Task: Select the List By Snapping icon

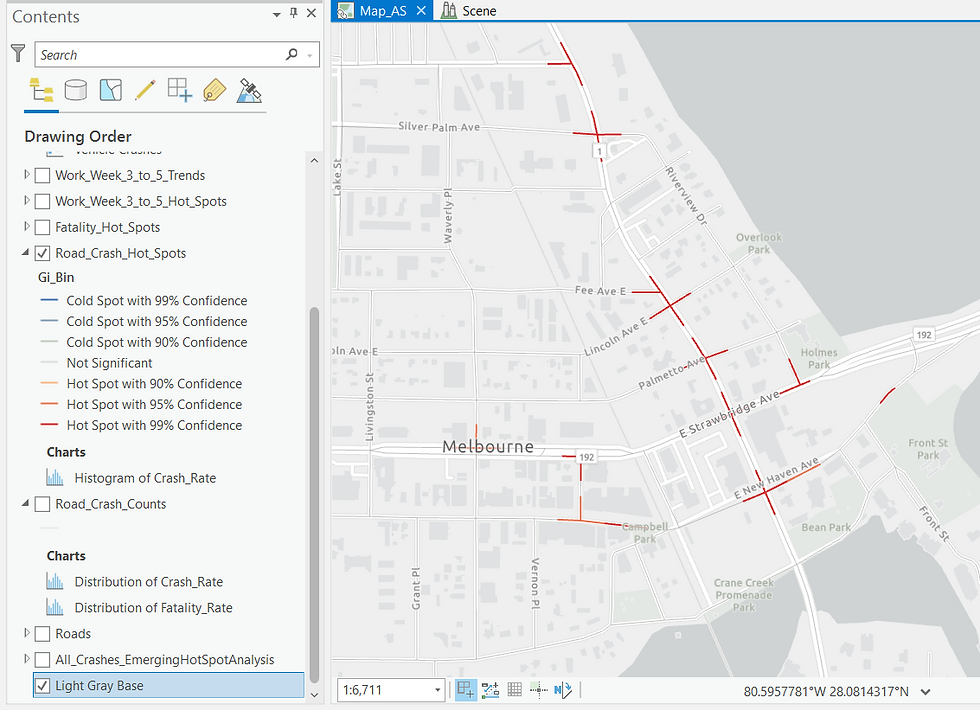Action: pos(179,91)
